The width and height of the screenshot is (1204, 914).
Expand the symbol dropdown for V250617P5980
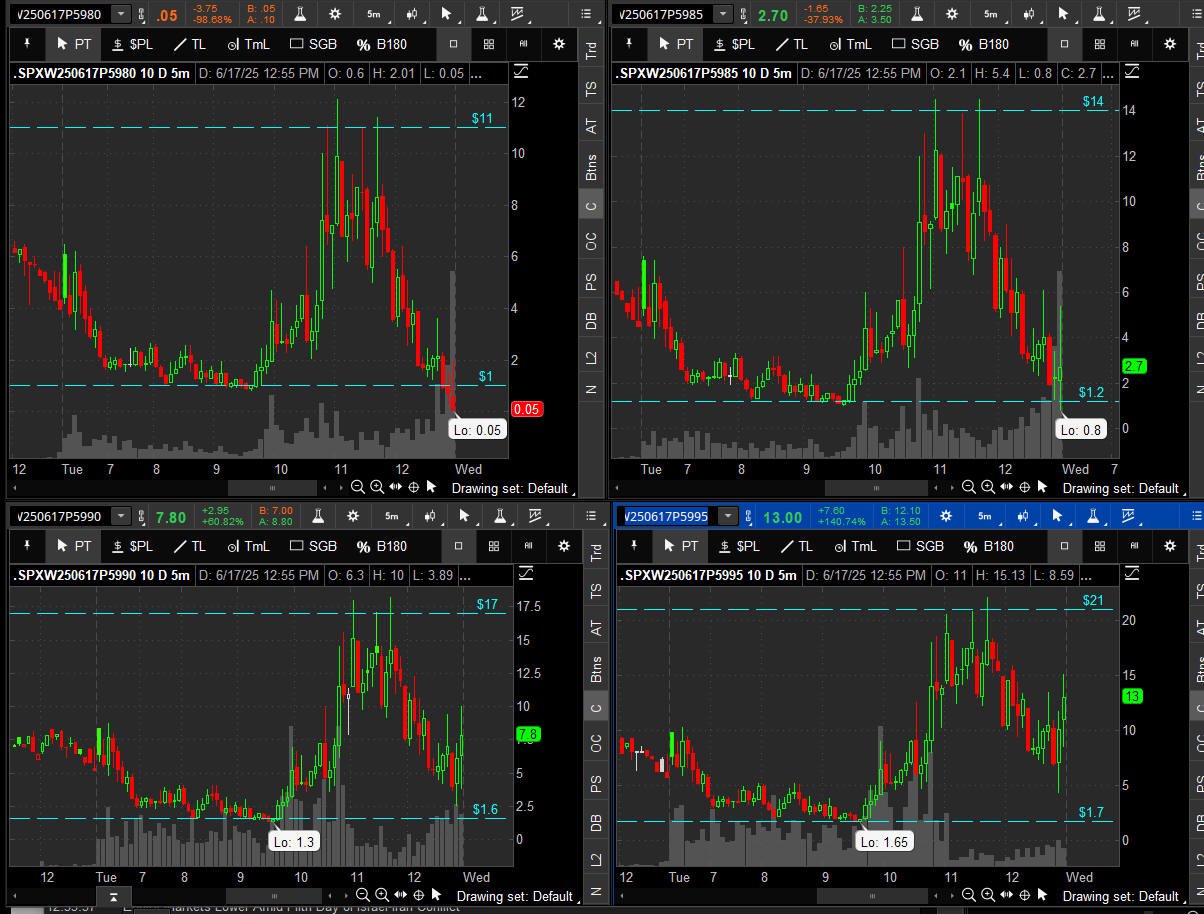(x=121, y=14)
